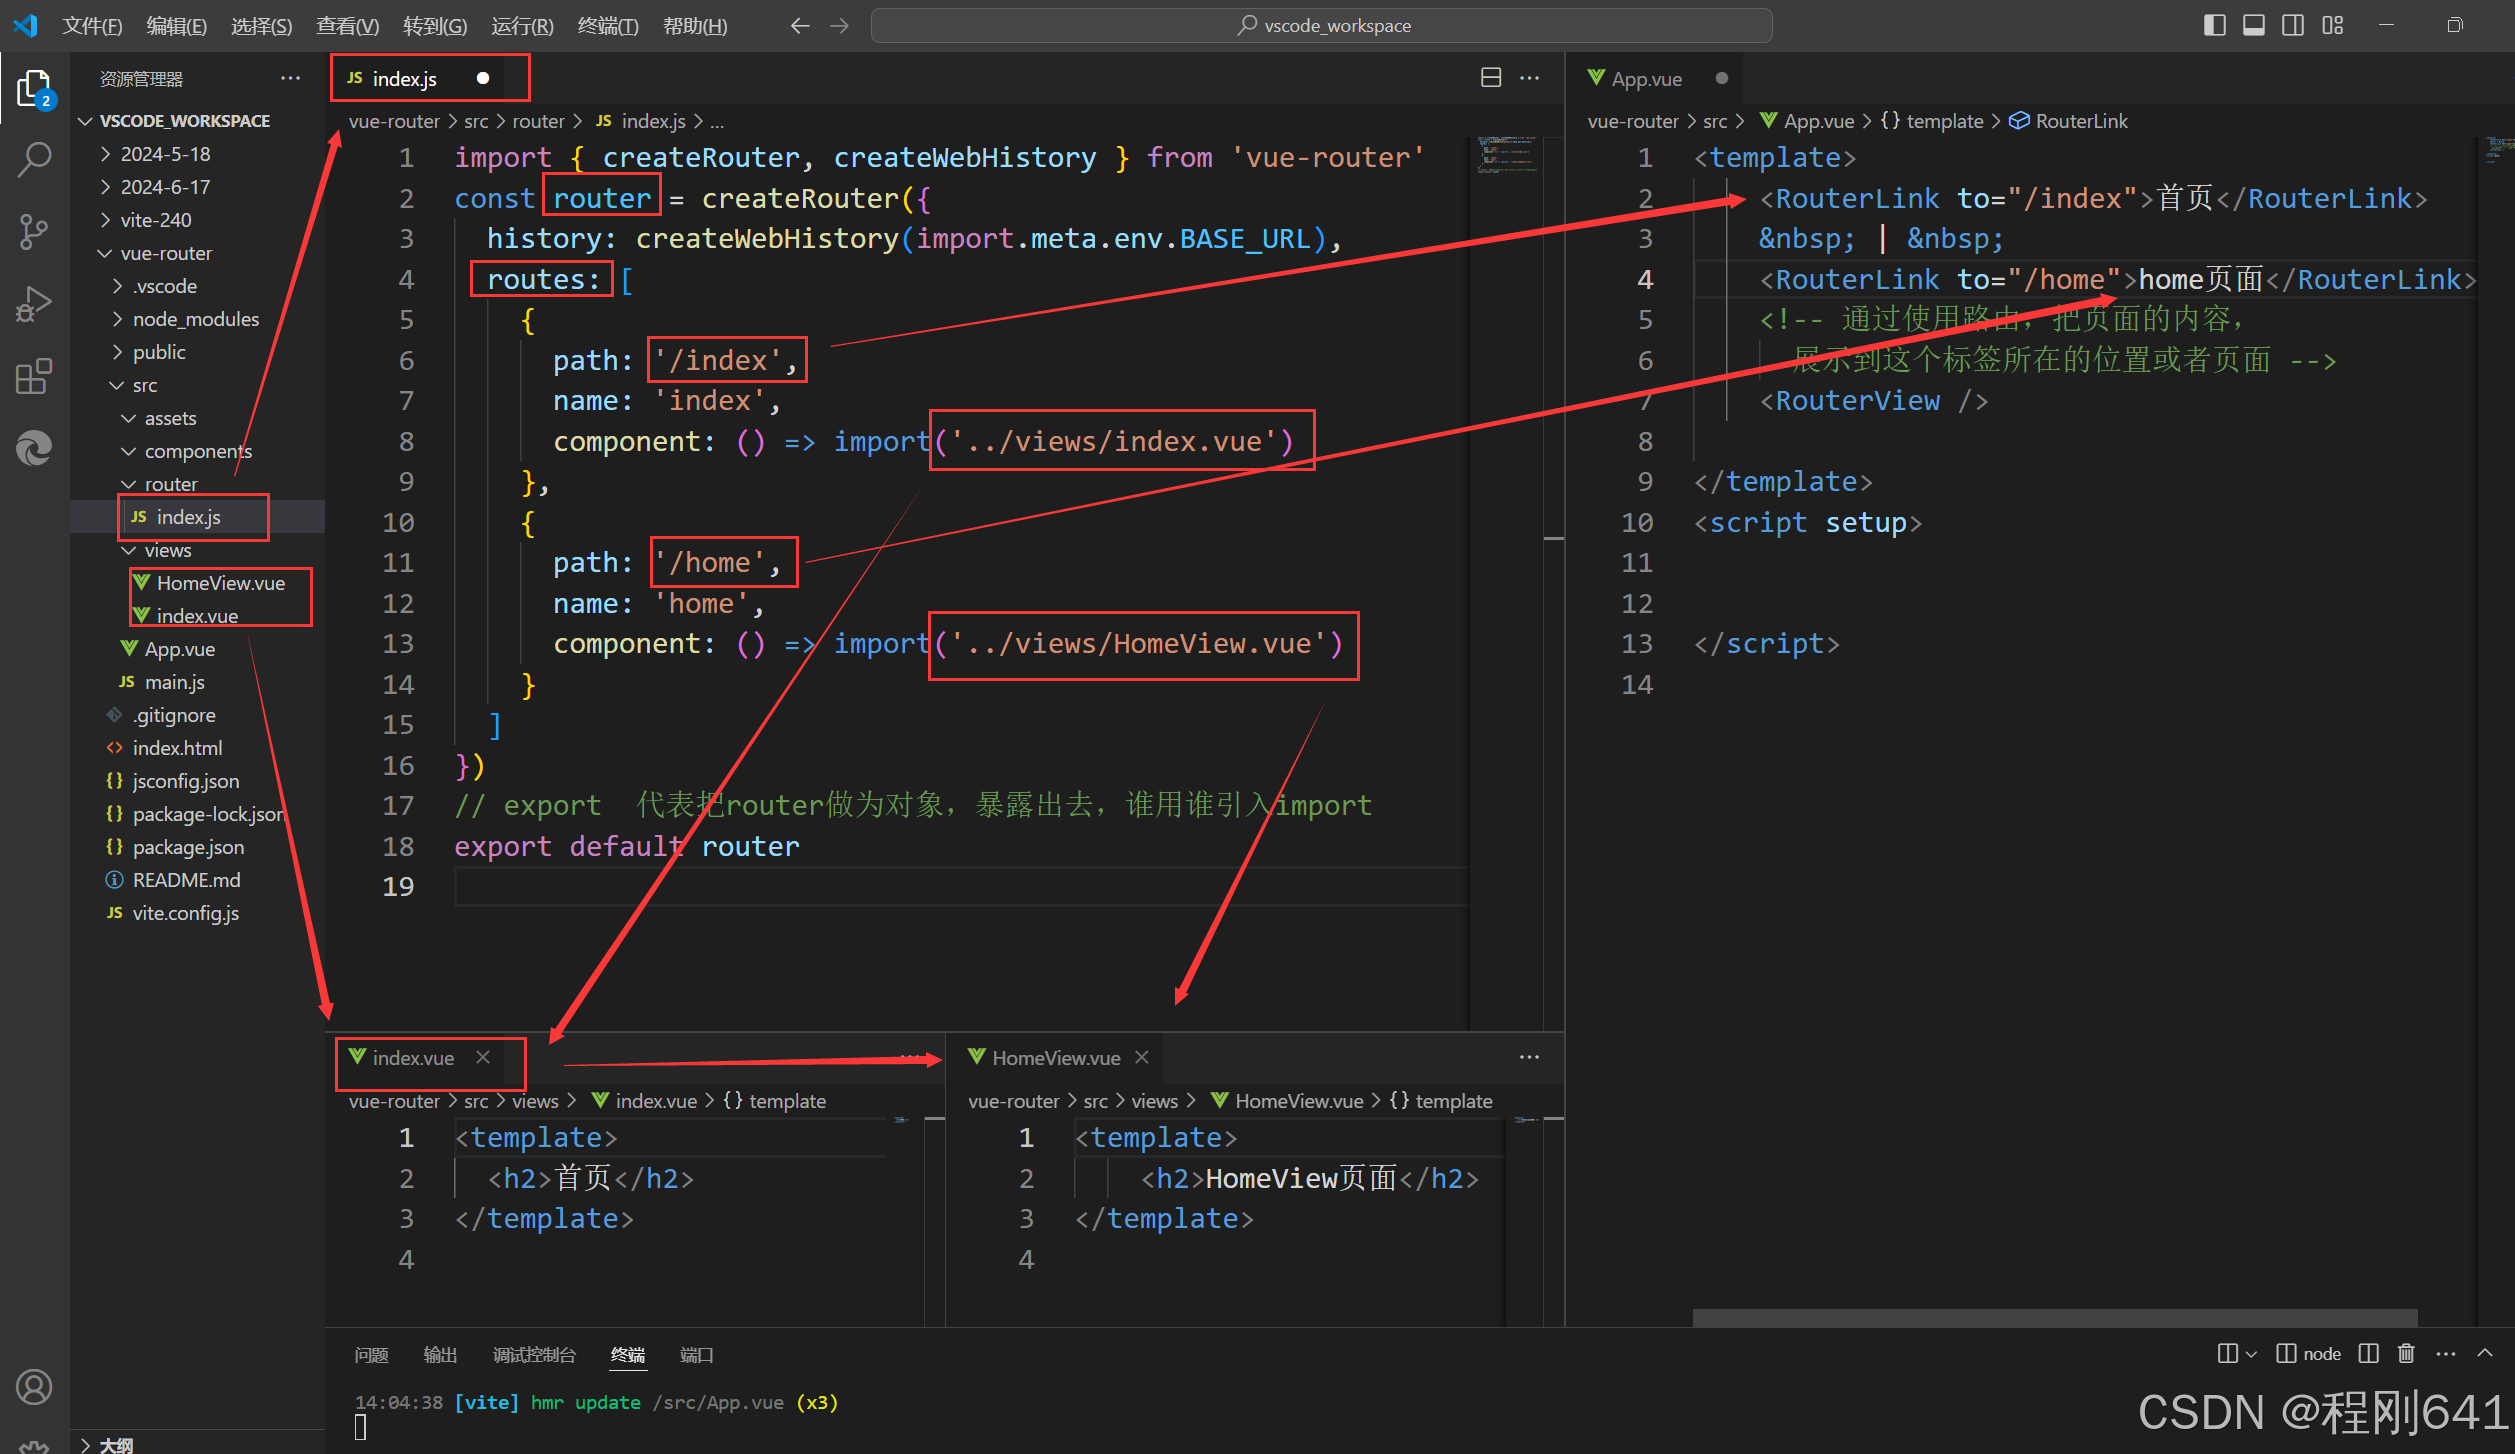Open Source Control view in activity bar
Viewport: 2515px width, 1454px height.
(34, 232)
